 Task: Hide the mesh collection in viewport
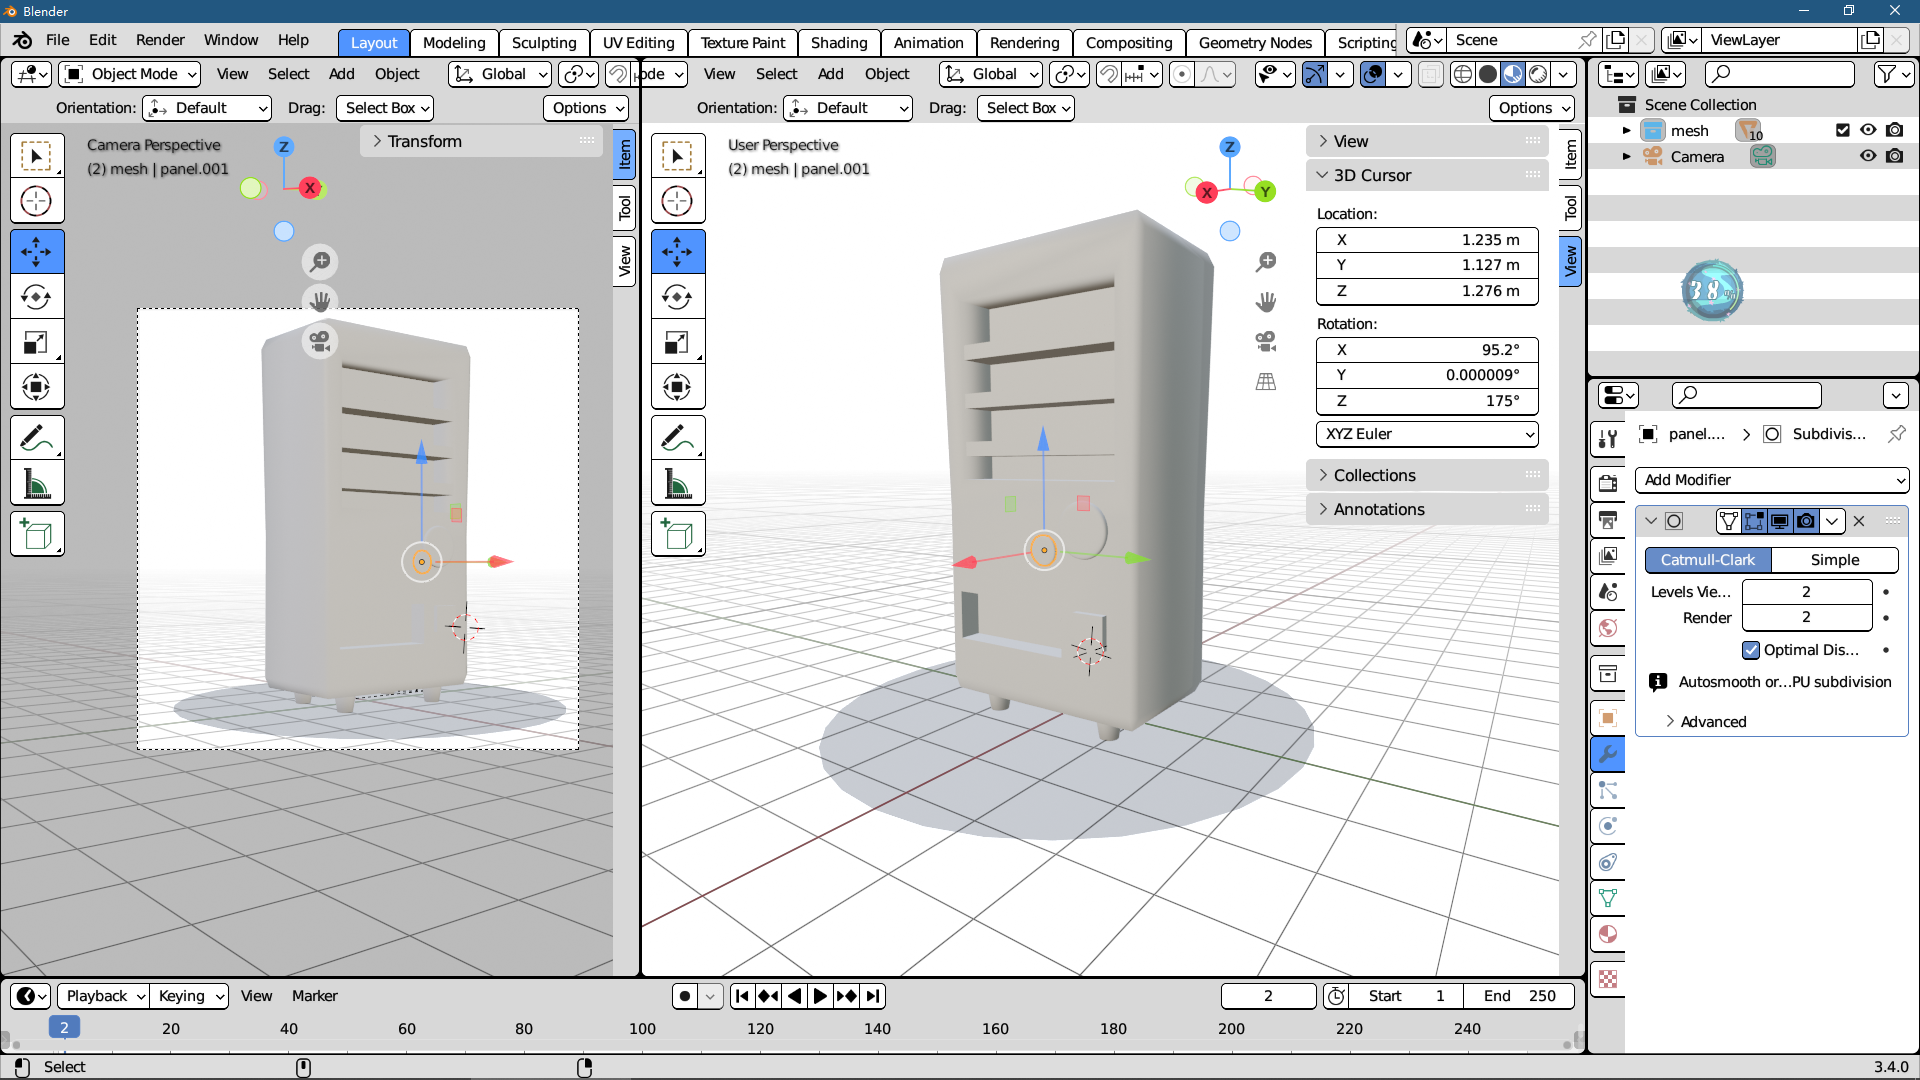point(1868,130)
